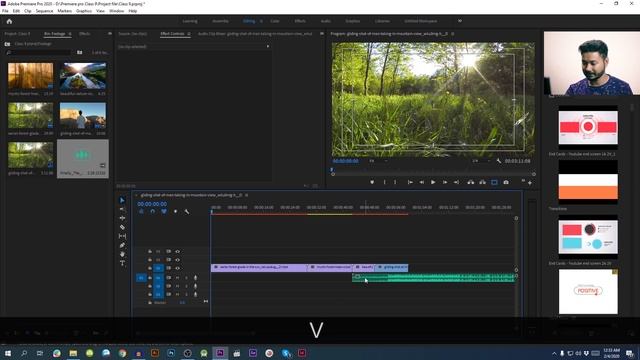The height and width of the screenshot is (360, 640).
Task: Mute audio track A1
Action: (178, 278)
